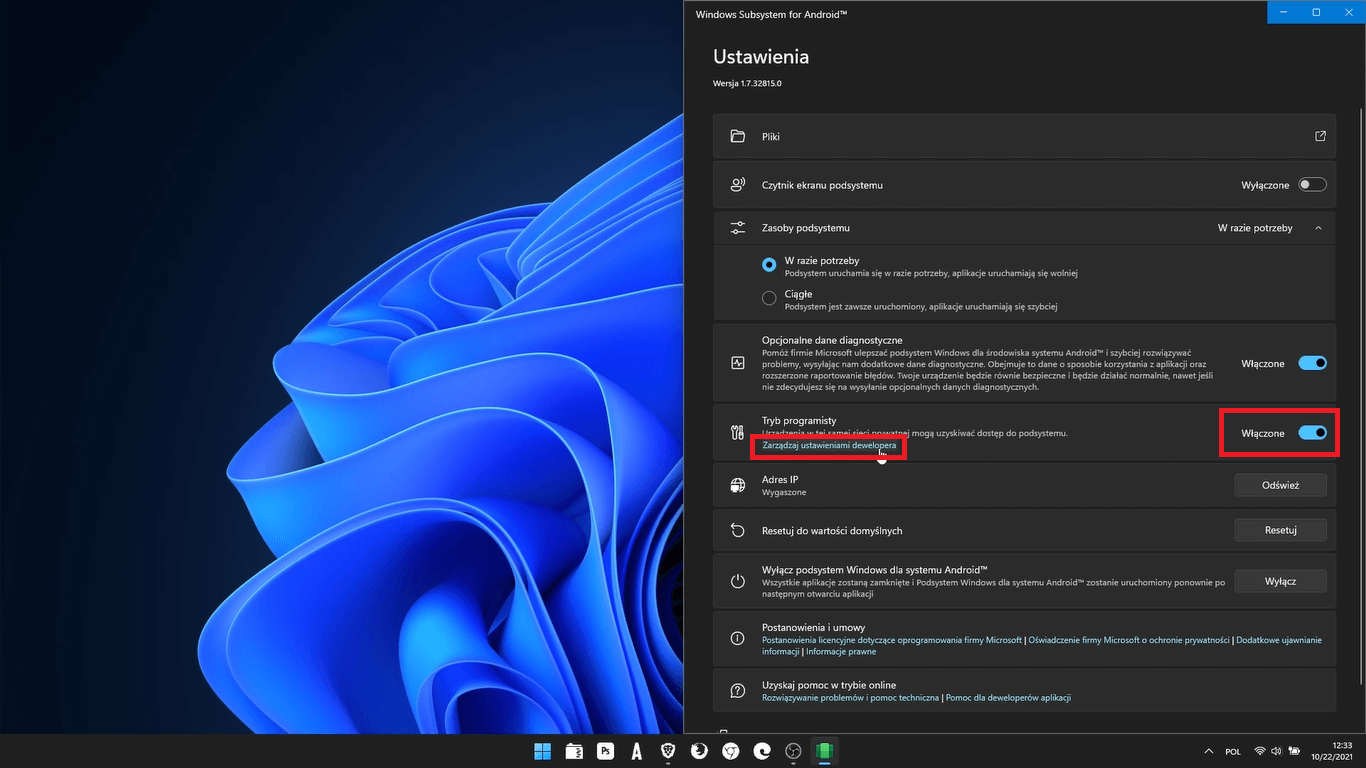Click the 'Wersja 1.7.32815.0' version text
The height and width of the screenshot is (768, 1366).
[x=747, y=84]
